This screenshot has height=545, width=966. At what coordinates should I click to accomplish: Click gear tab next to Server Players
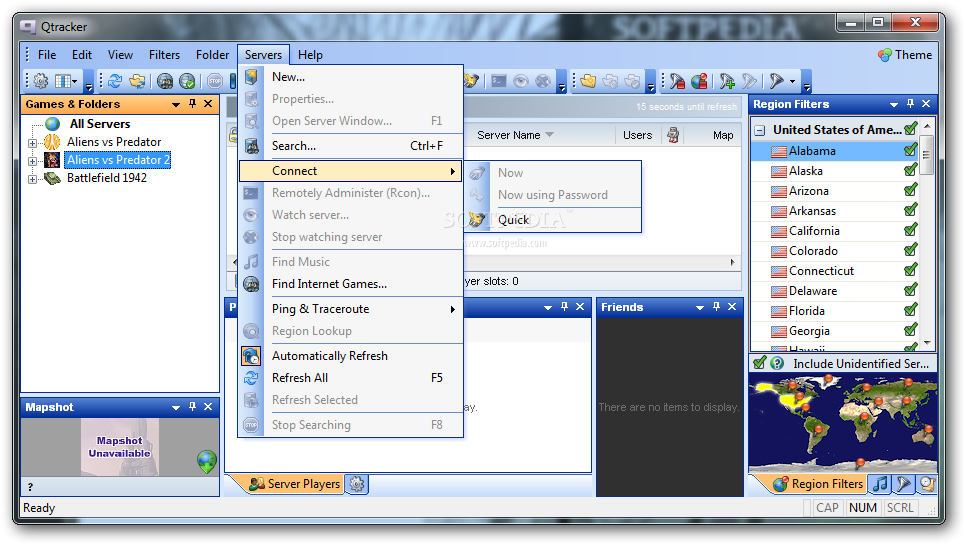(x=357, y=484)
